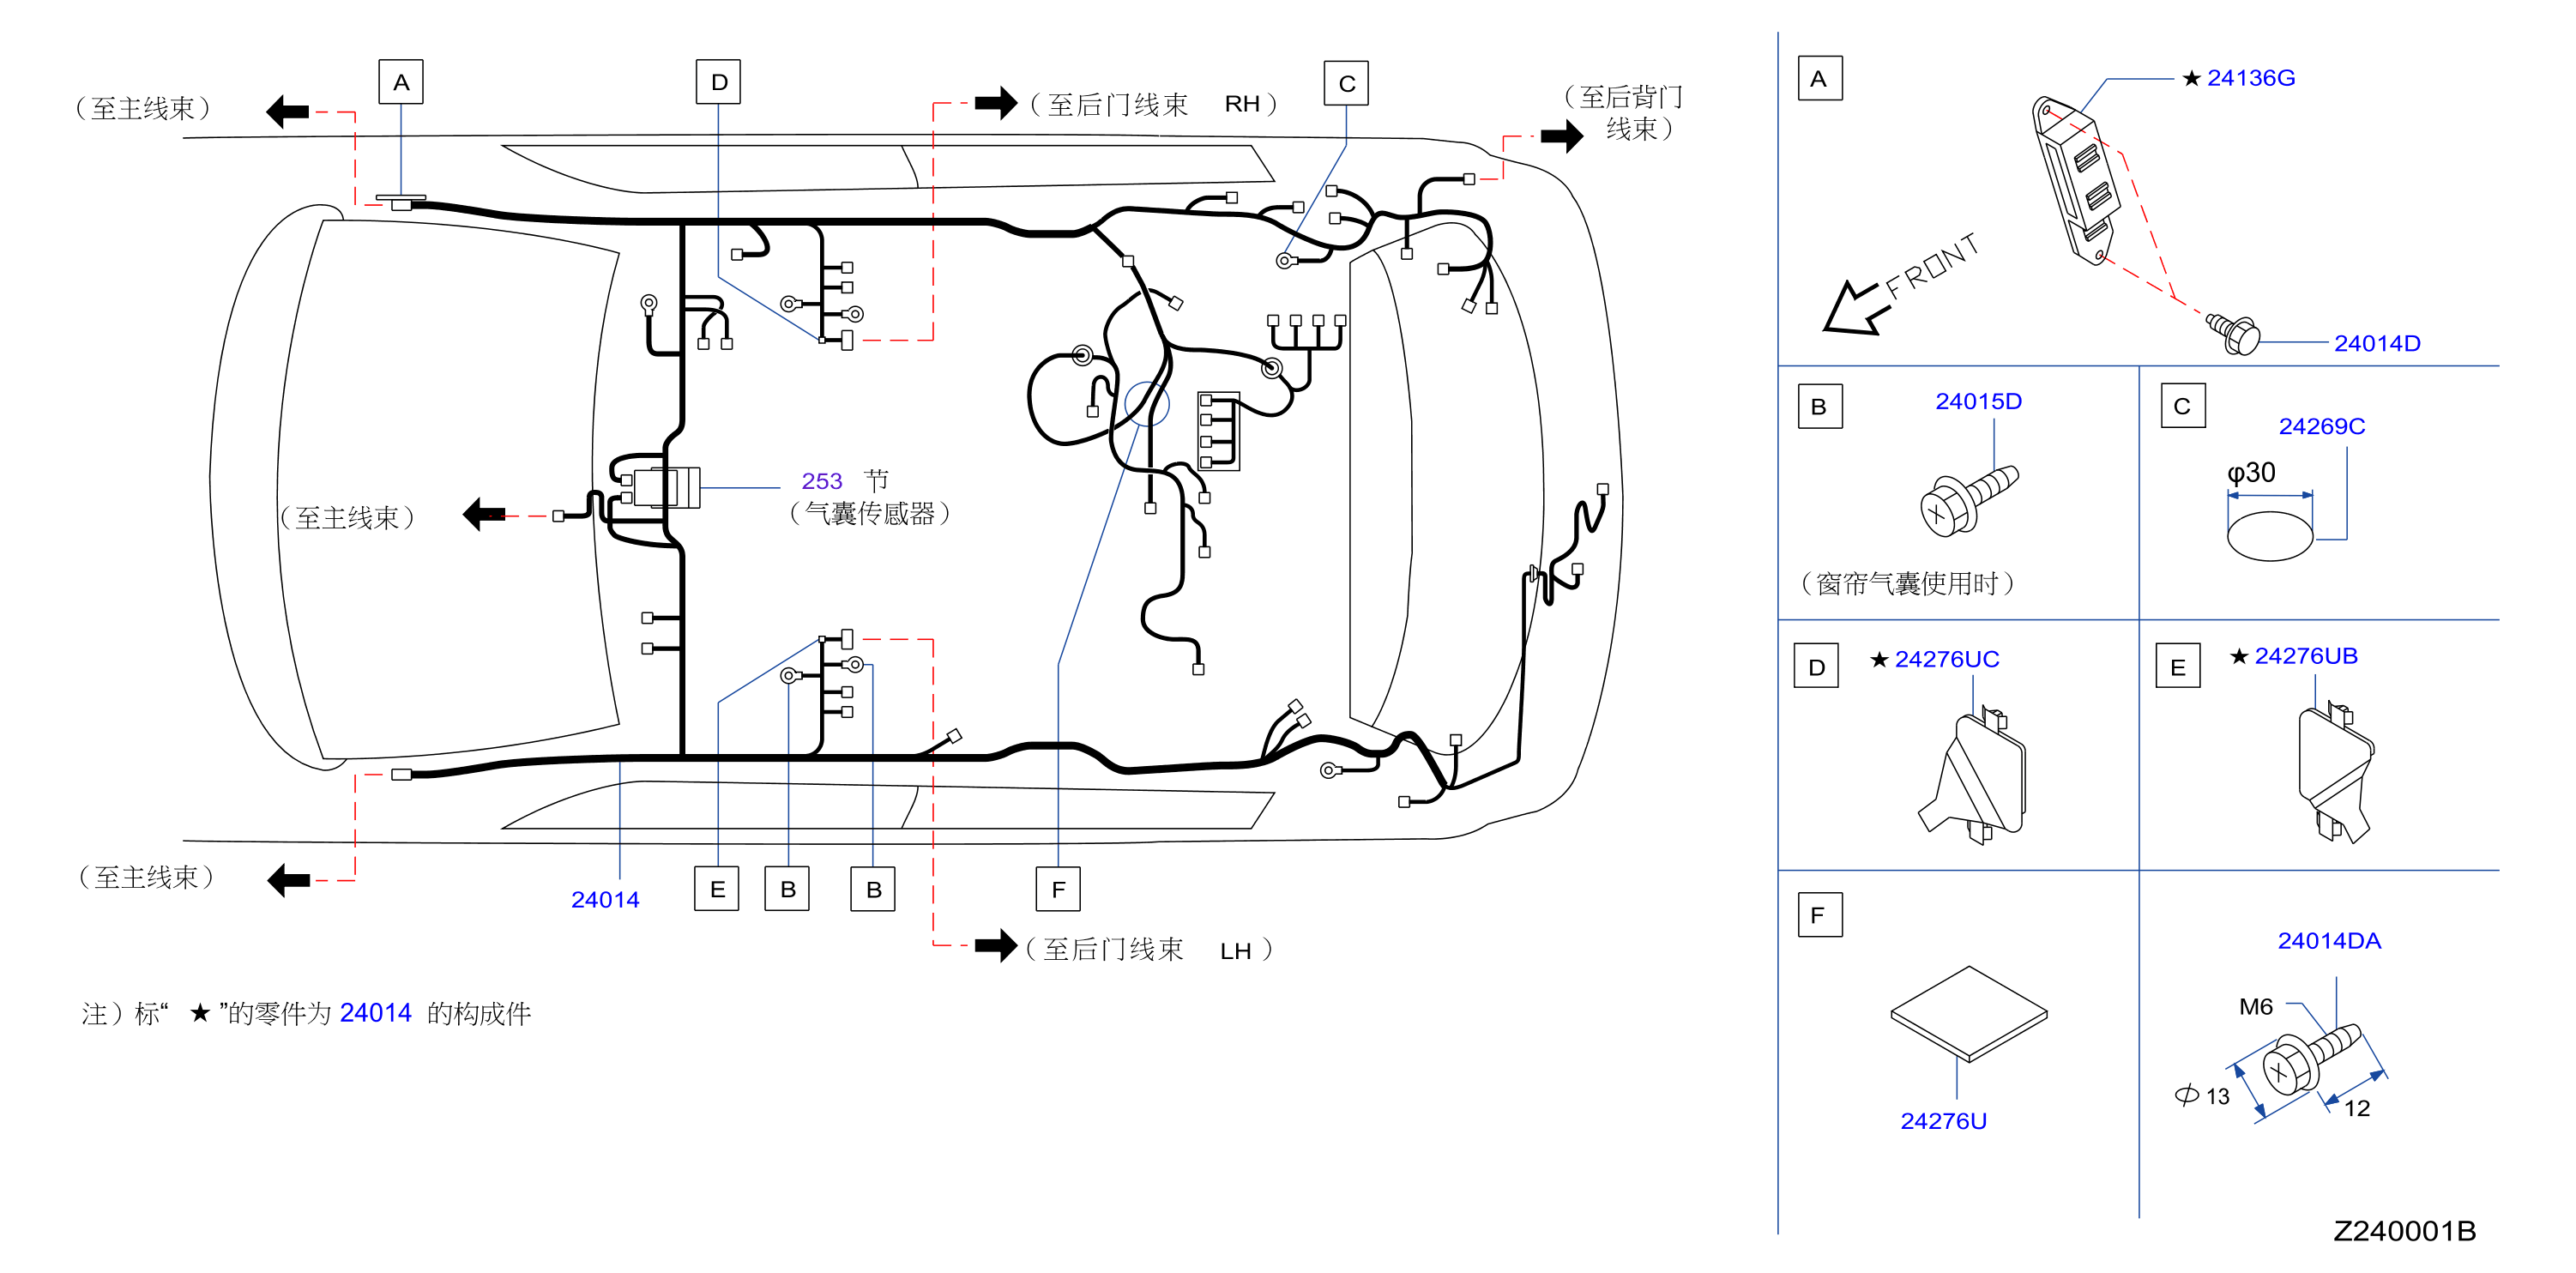The height and width of the screenshot is (1273, 2576).
Task: Click the 至后背门线束 label
Action: click(x=1624, y=112)
